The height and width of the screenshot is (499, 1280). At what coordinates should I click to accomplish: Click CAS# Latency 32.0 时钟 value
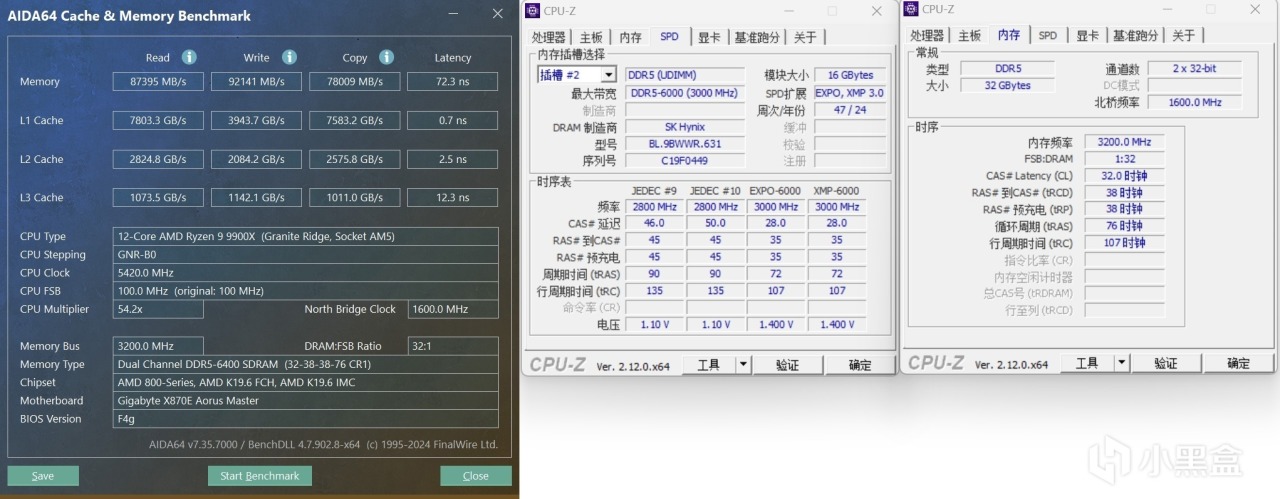coord(1124,176)
